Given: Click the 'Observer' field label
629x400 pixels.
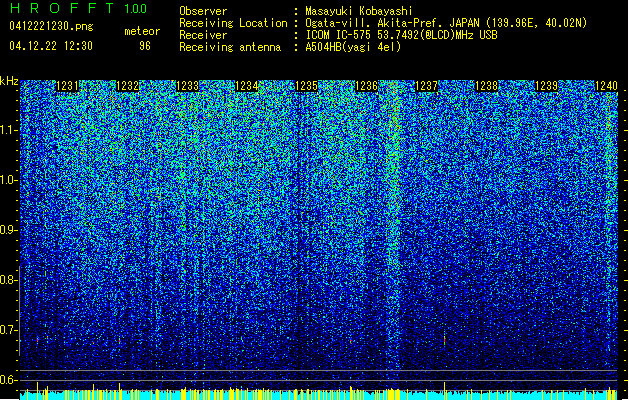Looking at the screenshot, I should [x=203, y=11].
